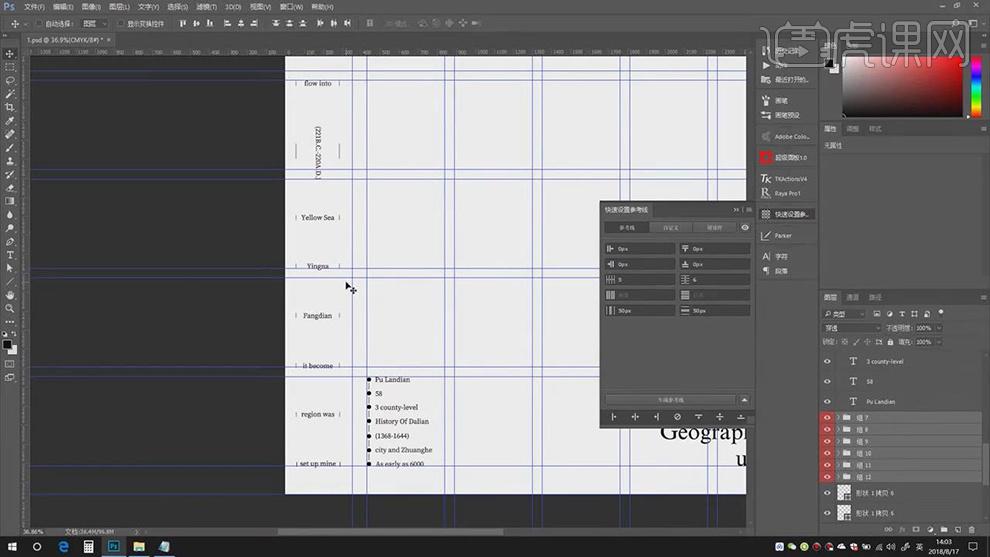The height and width of the screenshot is (557, 990).
Task: Expand group 9 in layers panel
Action: pos(838,441)
